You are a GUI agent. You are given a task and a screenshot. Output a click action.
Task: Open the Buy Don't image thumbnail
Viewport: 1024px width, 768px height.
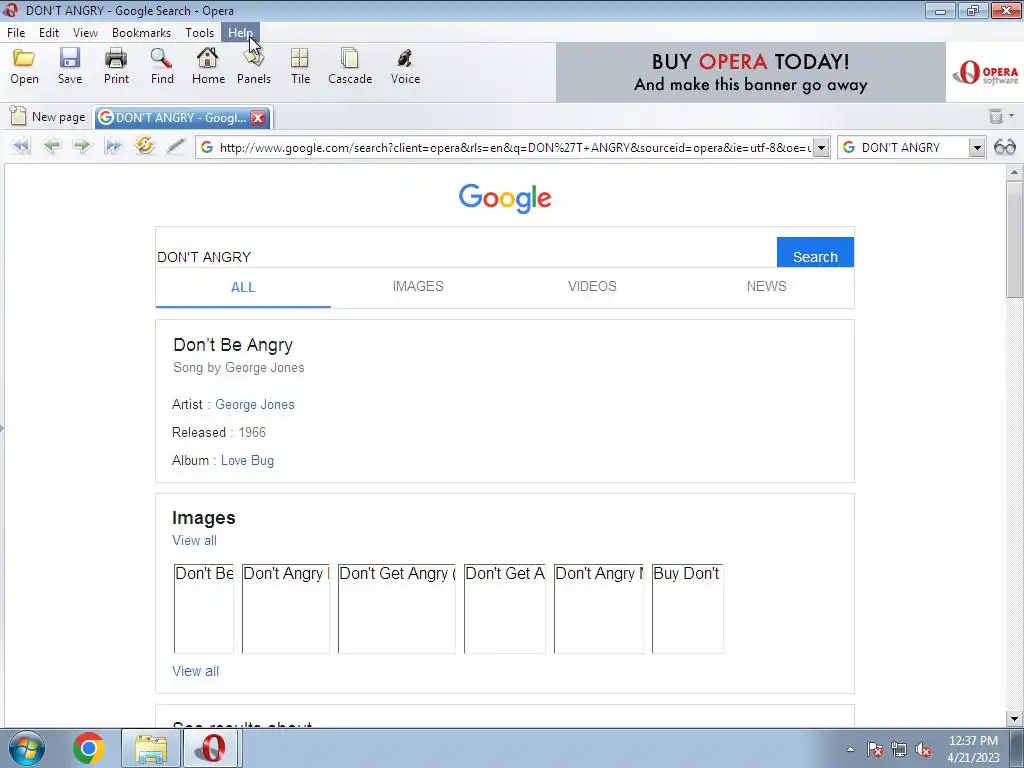688,609
